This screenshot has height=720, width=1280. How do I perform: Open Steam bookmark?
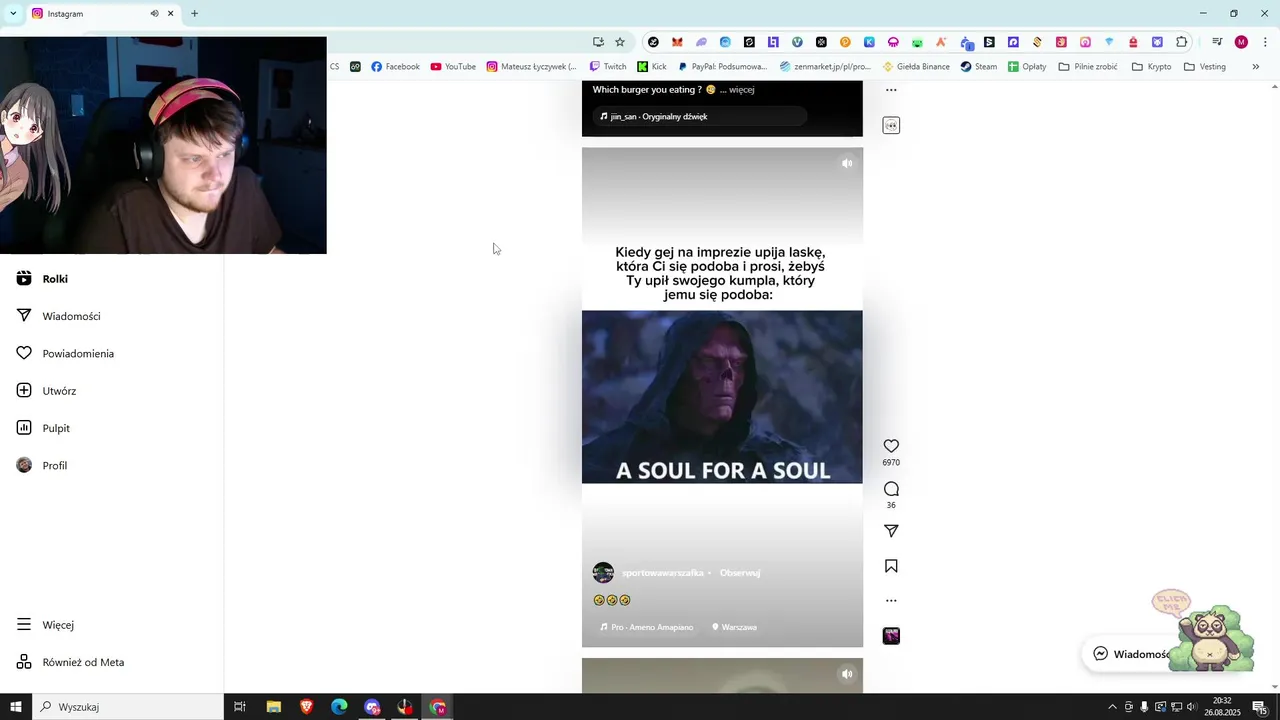979,67
